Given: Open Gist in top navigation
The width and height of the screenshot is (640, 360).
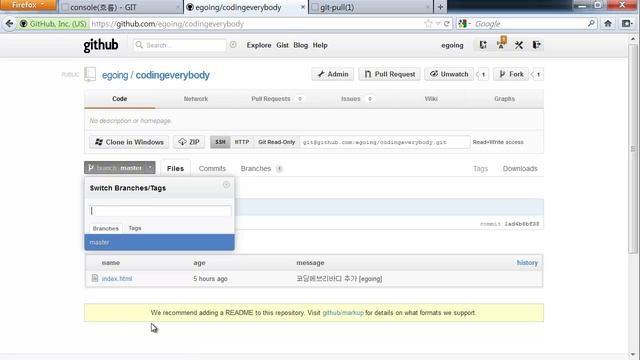Looking at the screenshot, I should 282,45.
